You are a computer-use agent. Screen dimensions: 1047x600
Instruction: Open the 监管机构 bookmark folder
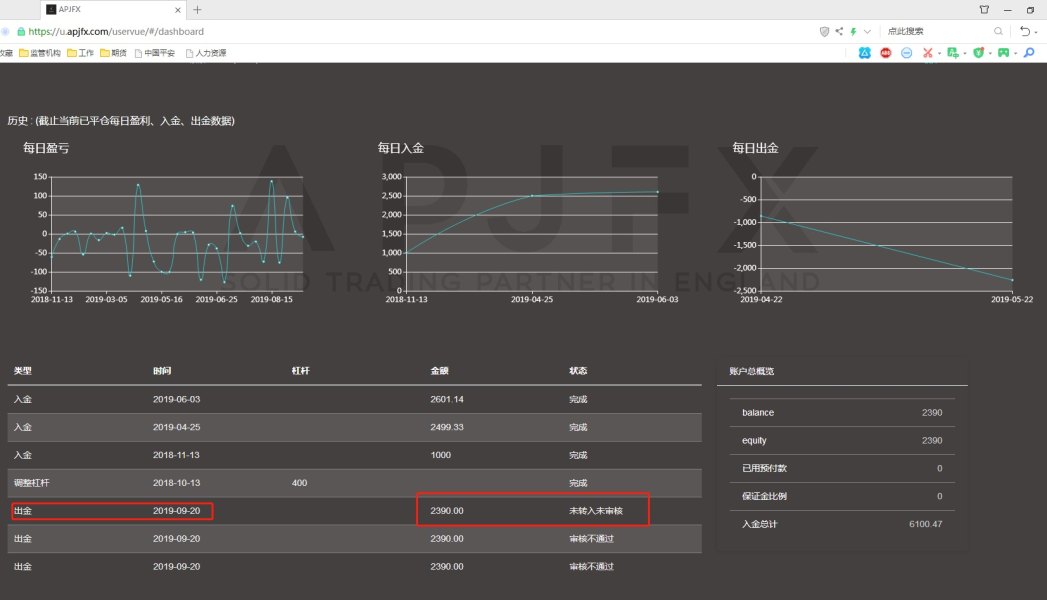[40, 53]
